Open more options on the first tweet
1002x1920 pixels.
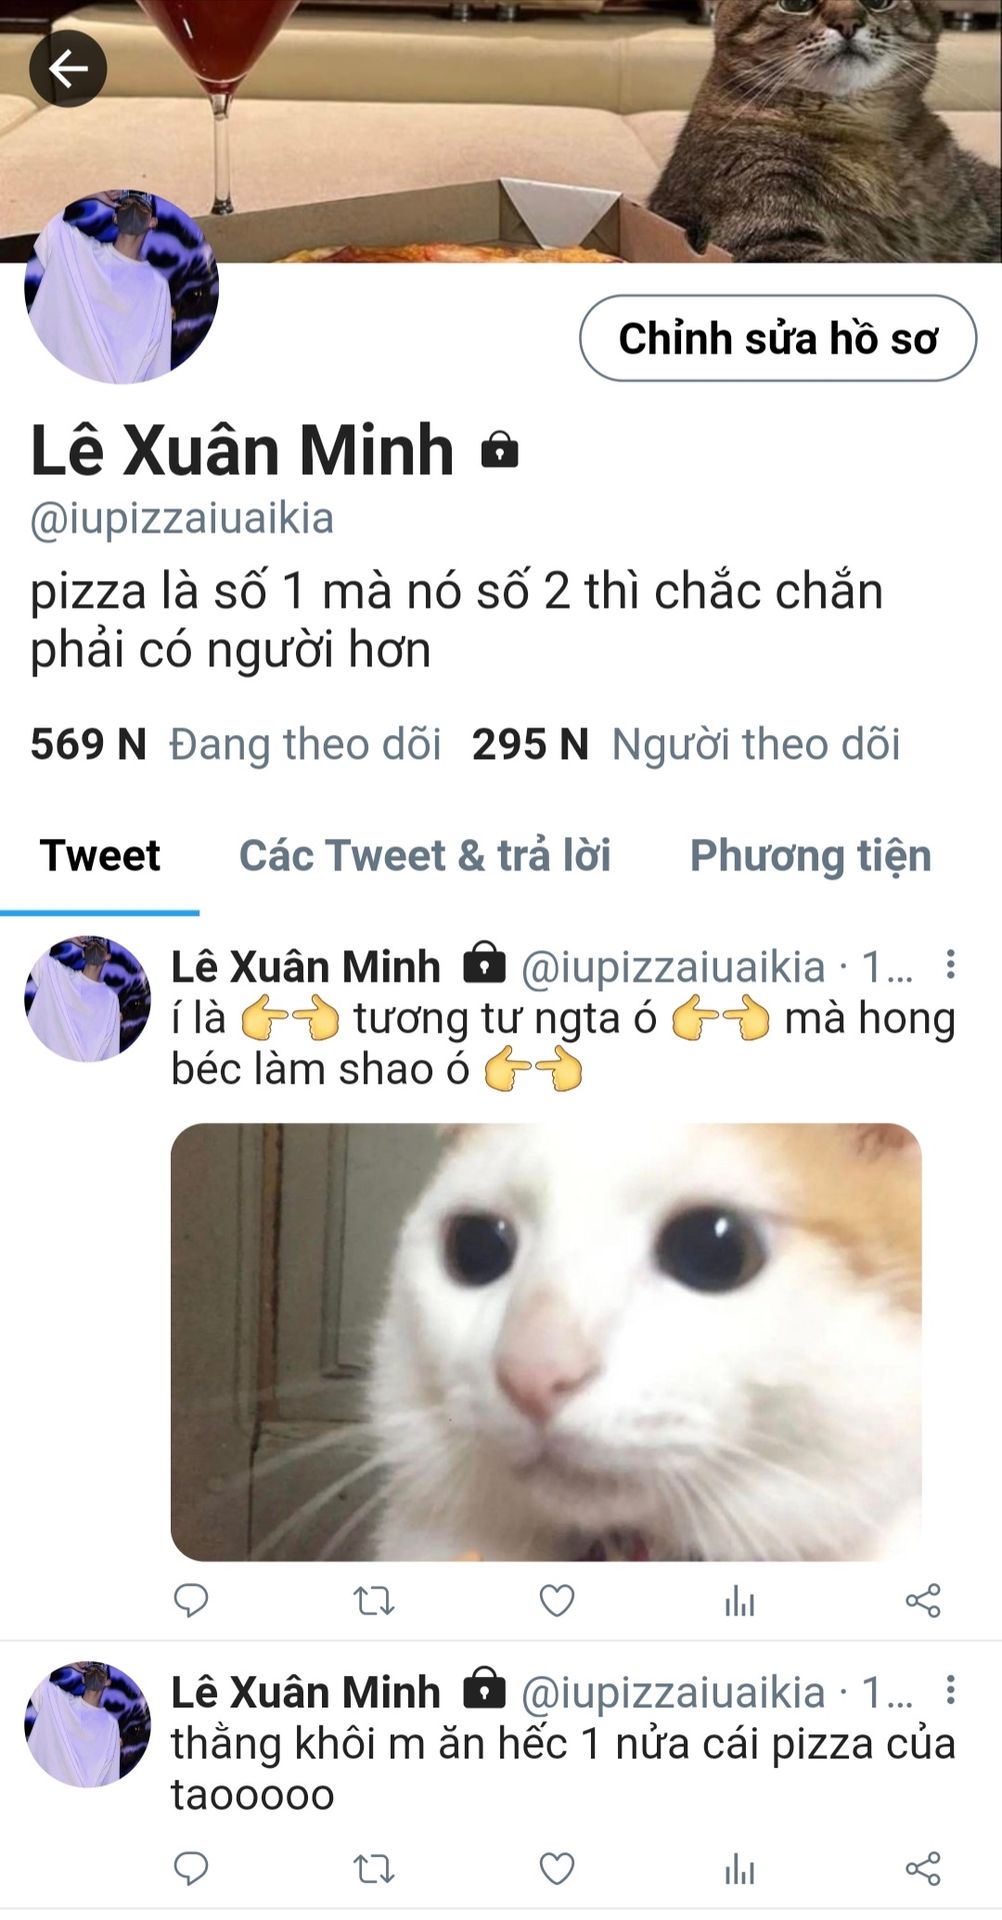click(x=950, y=965)
